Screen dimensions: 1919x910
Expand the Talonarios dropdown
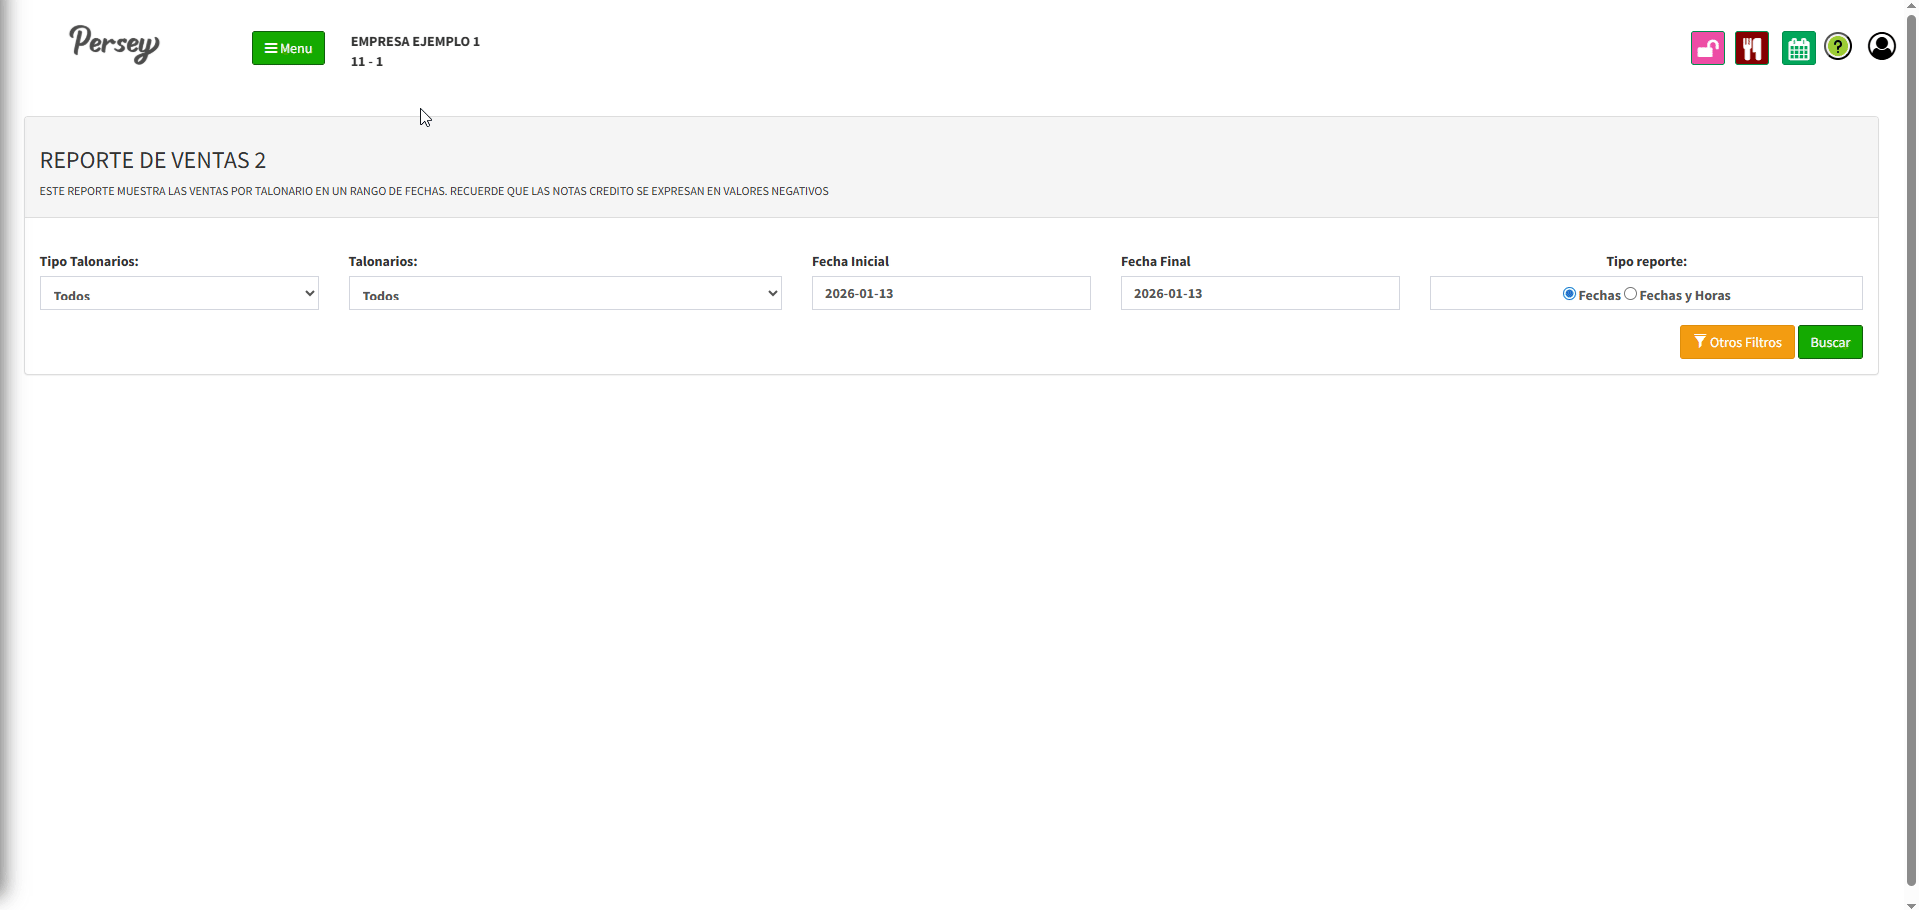click(x=564, y=294)
